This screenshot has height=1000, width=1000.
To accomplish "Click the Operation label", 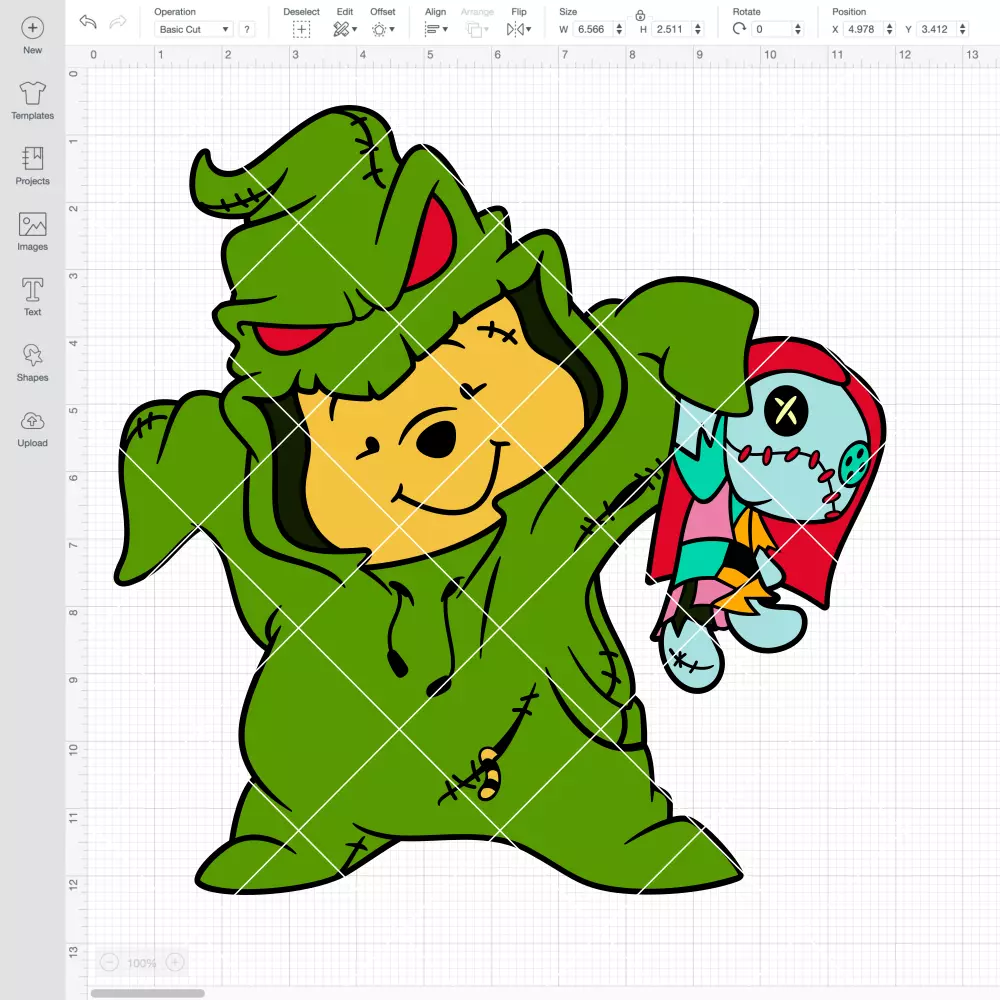I will 175,11.
